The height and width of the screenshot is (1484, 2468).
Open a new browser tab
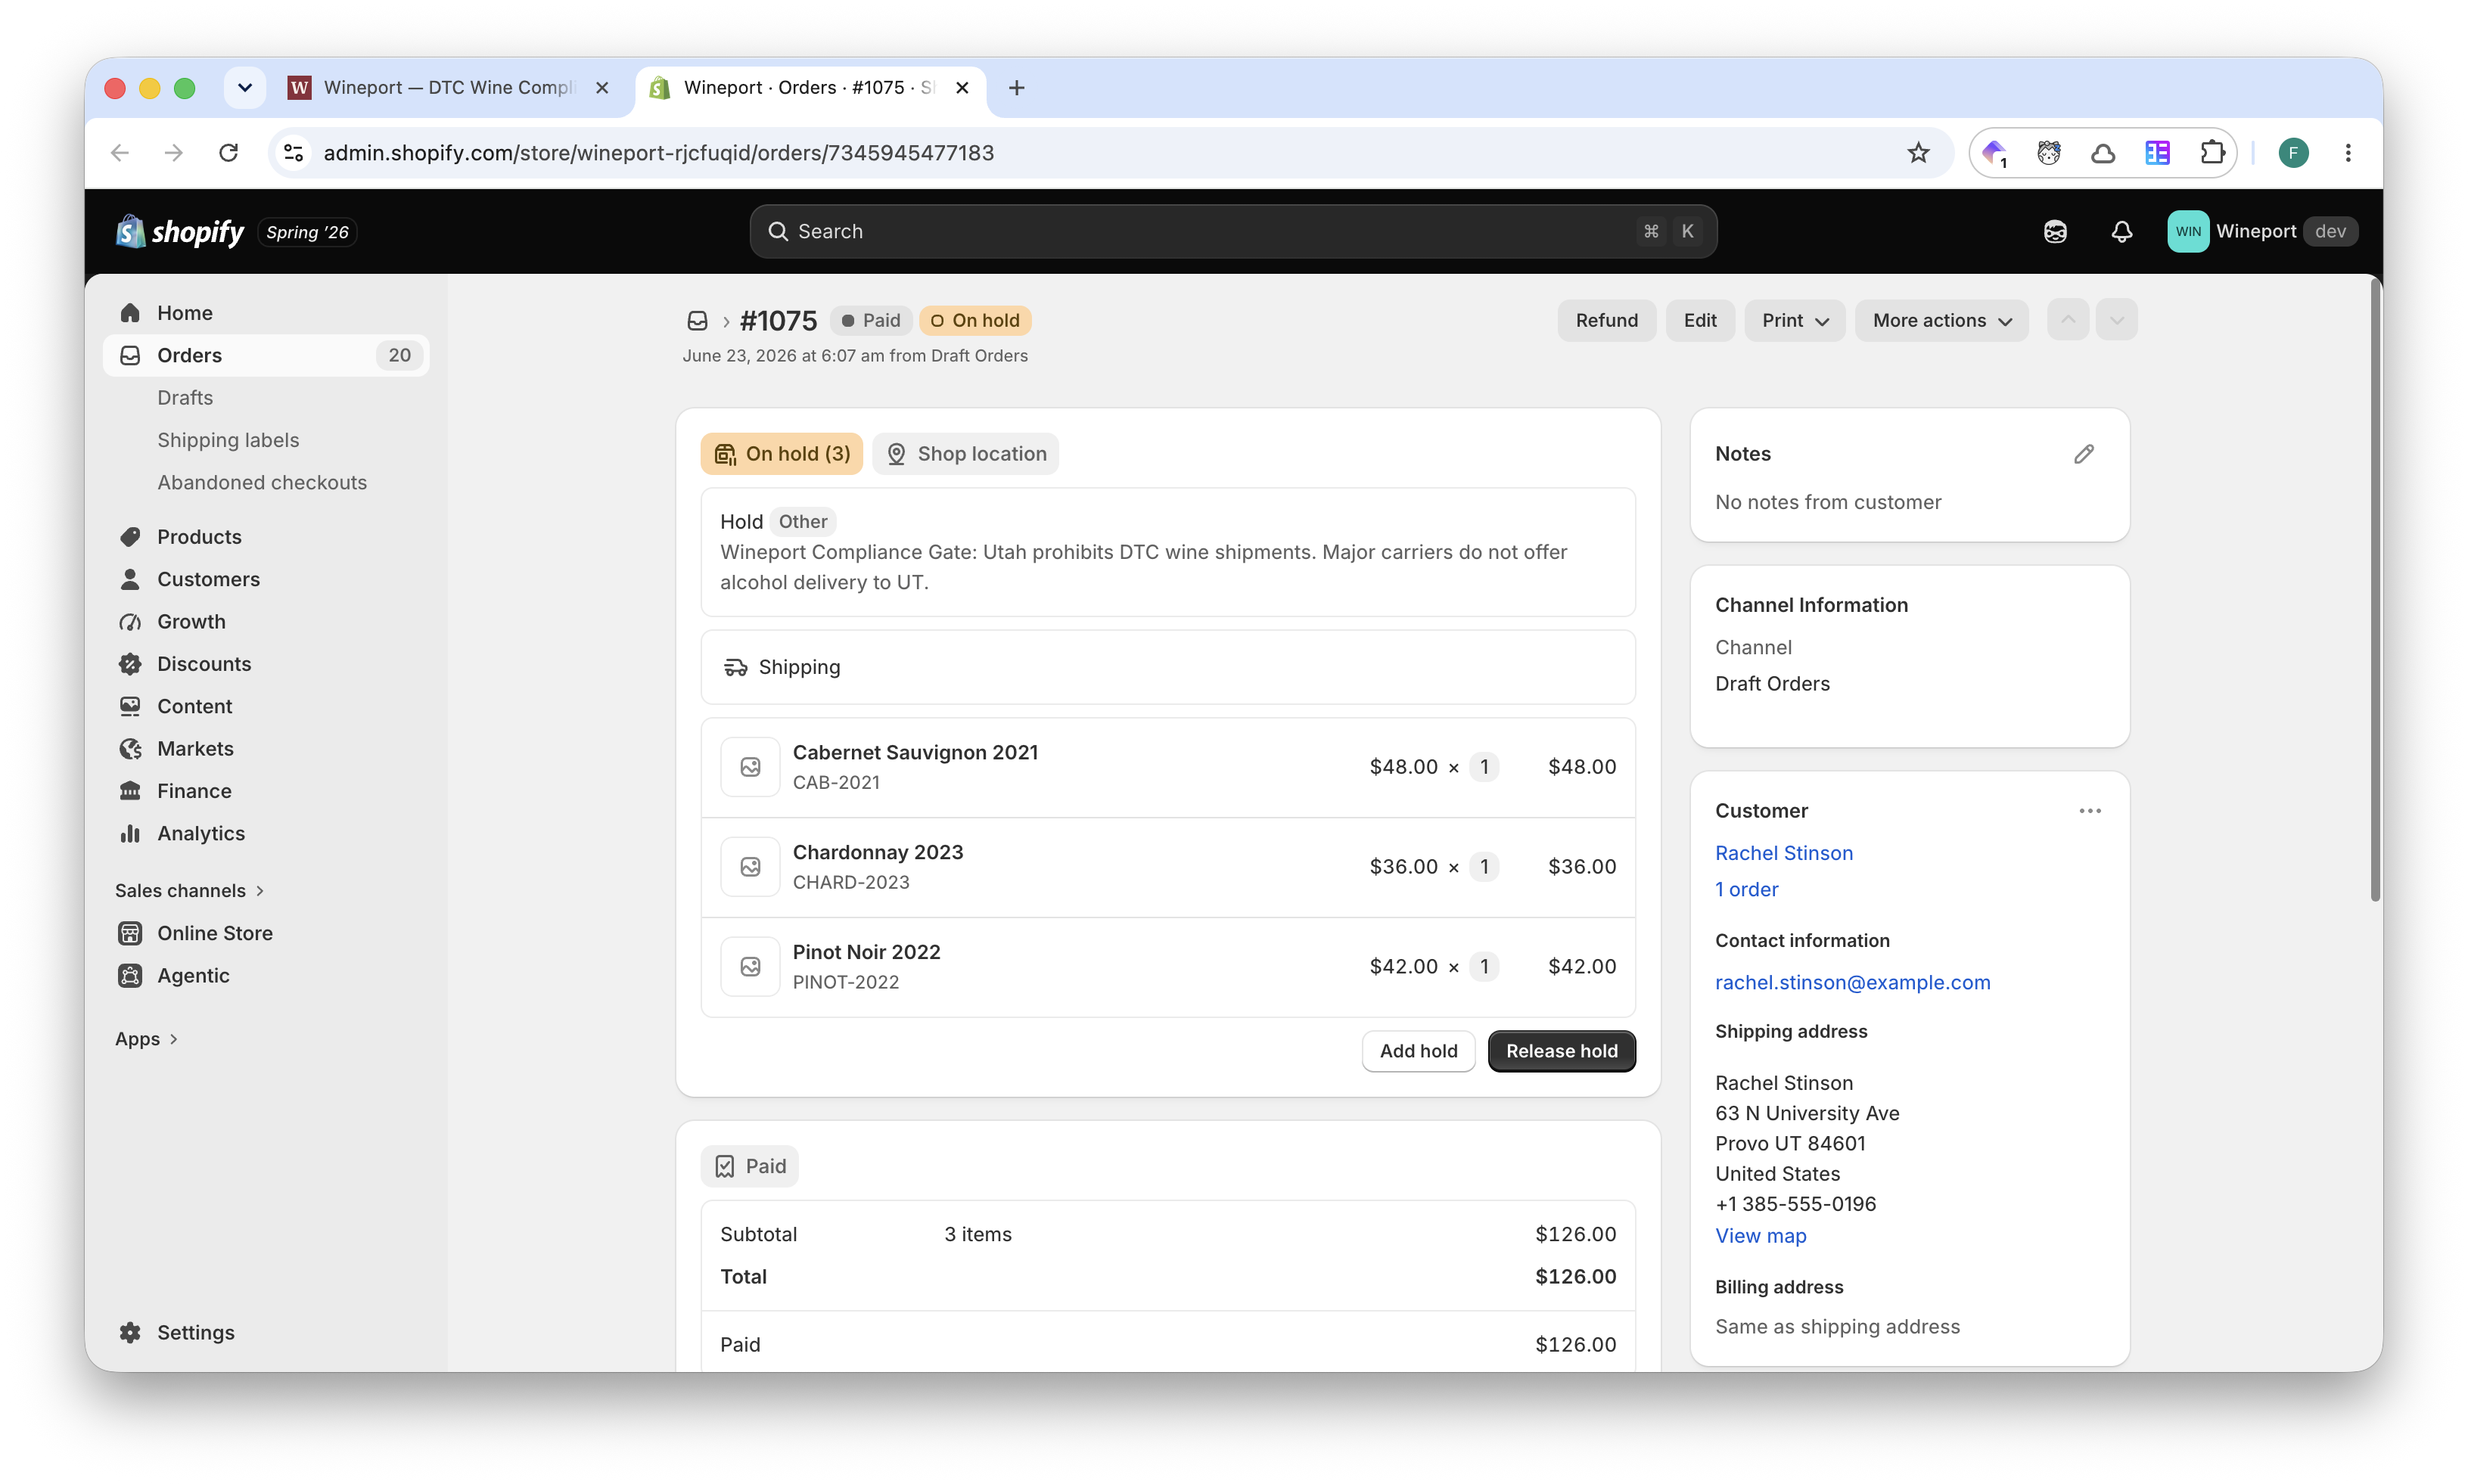[x=1016, y=88]
